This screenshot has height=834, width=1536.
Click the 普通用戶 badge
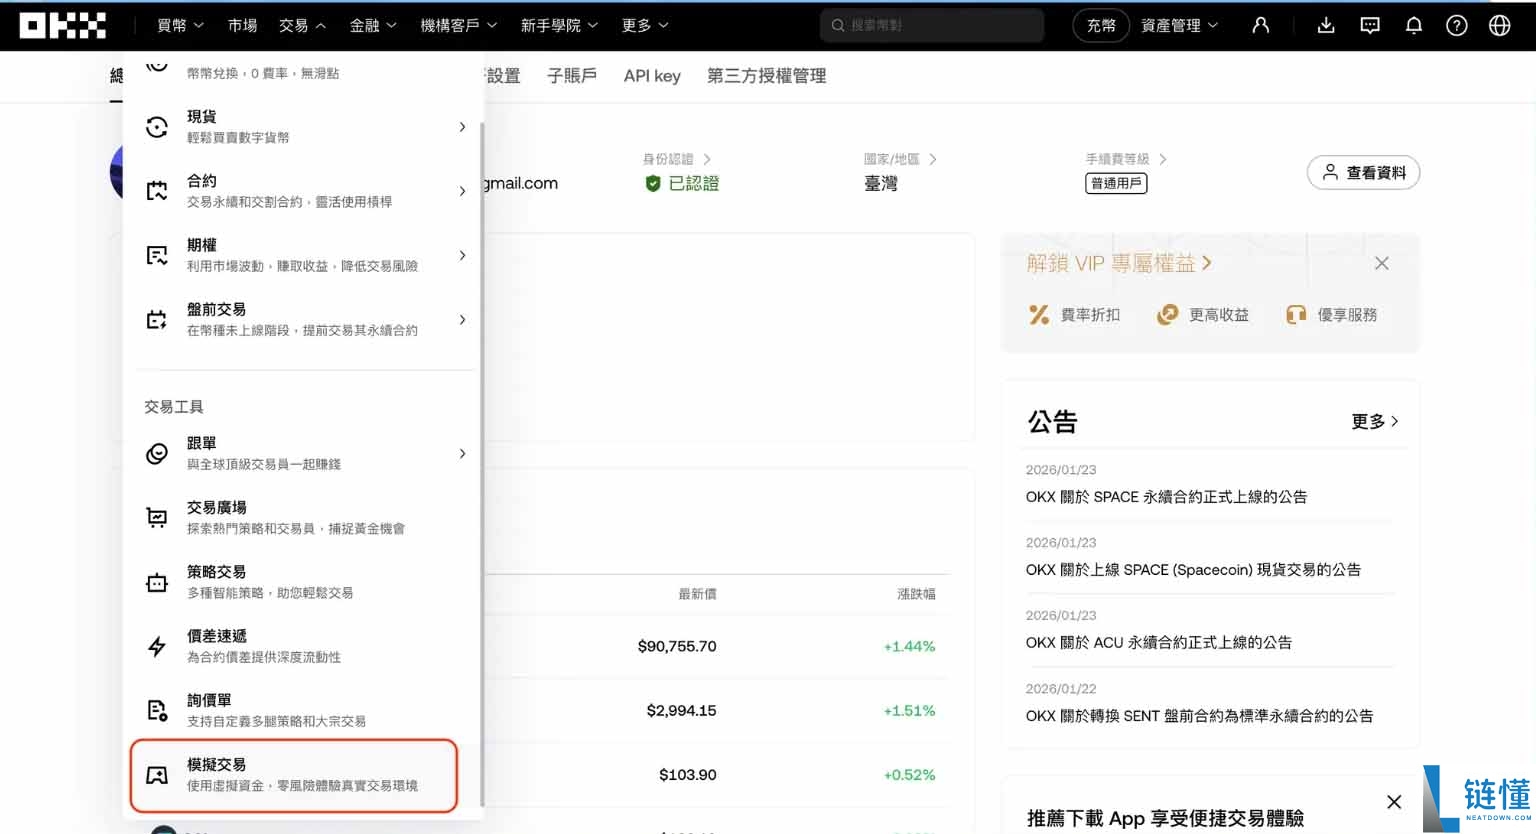[1116, 183]
